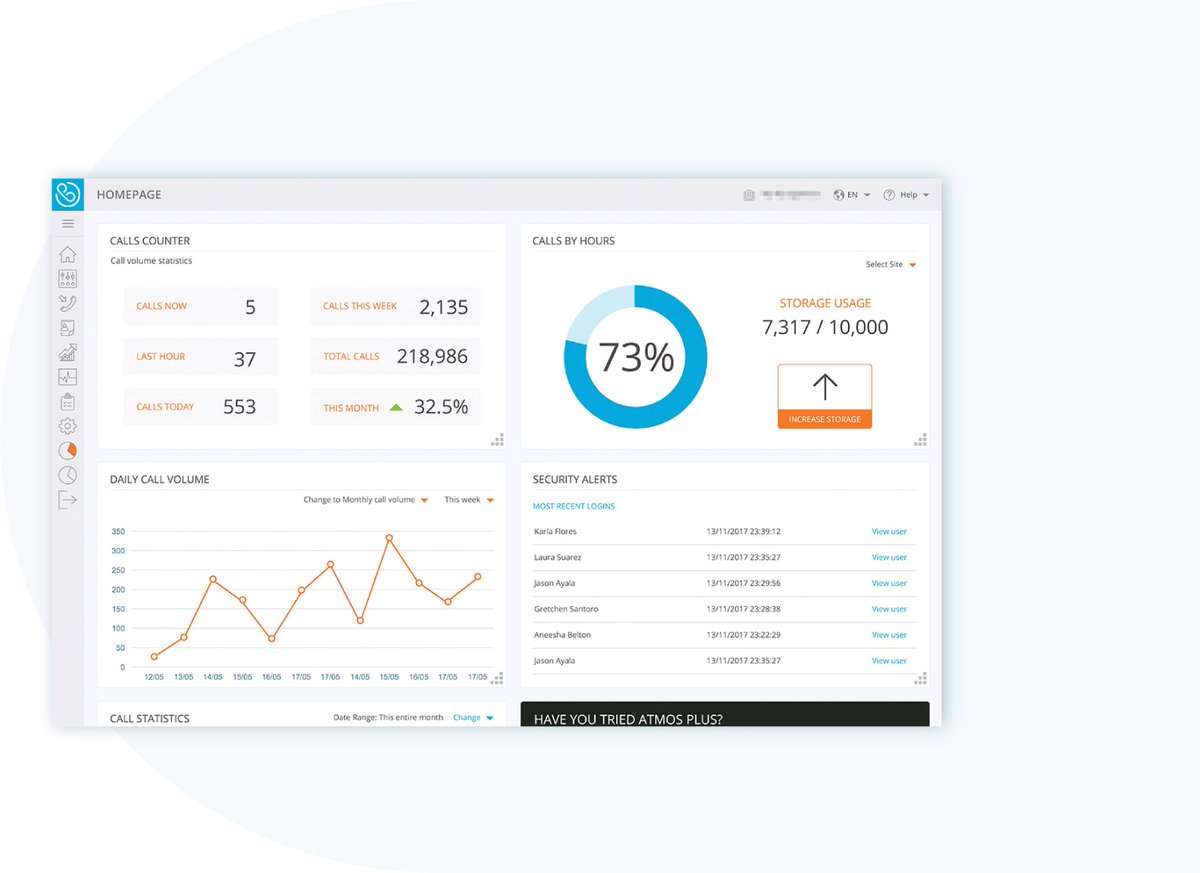This screenshot has width=1200, height=873.
Task: Open the This week dropdown
Action: pos(469,500)
